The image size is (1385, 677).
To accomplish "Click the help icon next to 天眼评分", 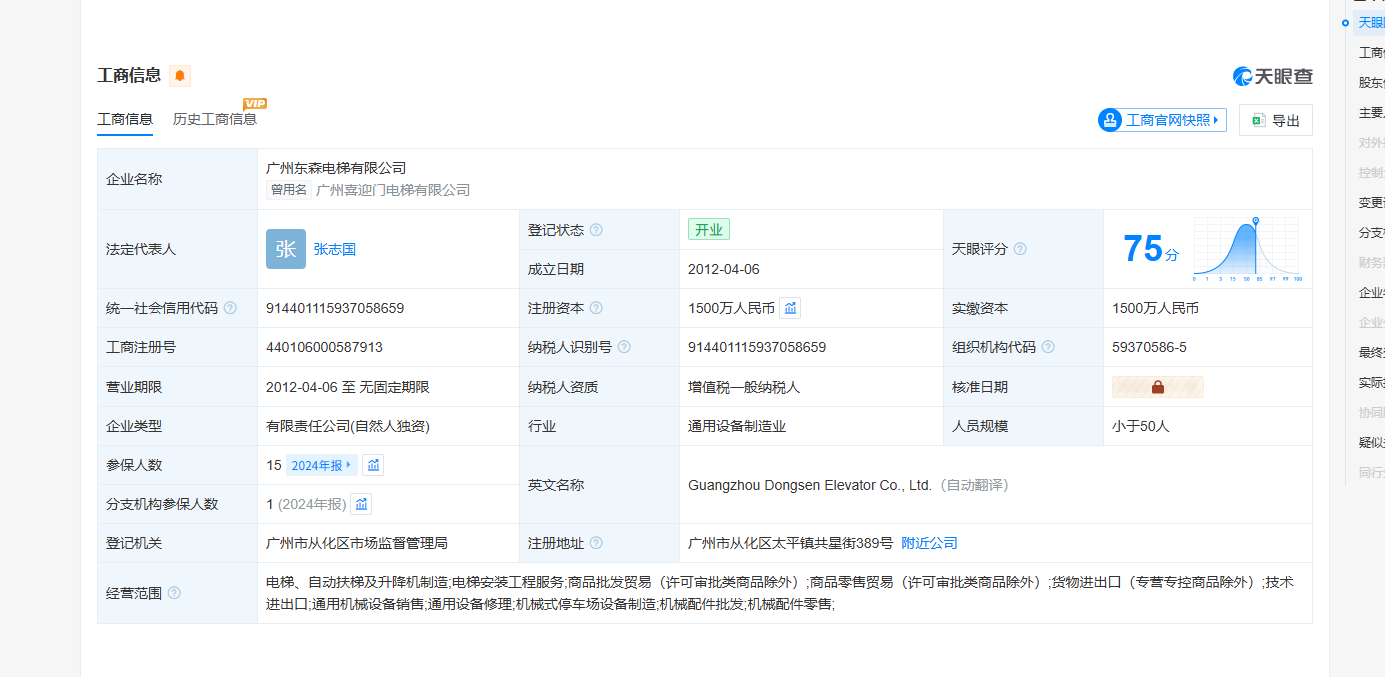I will point(1020,249).
